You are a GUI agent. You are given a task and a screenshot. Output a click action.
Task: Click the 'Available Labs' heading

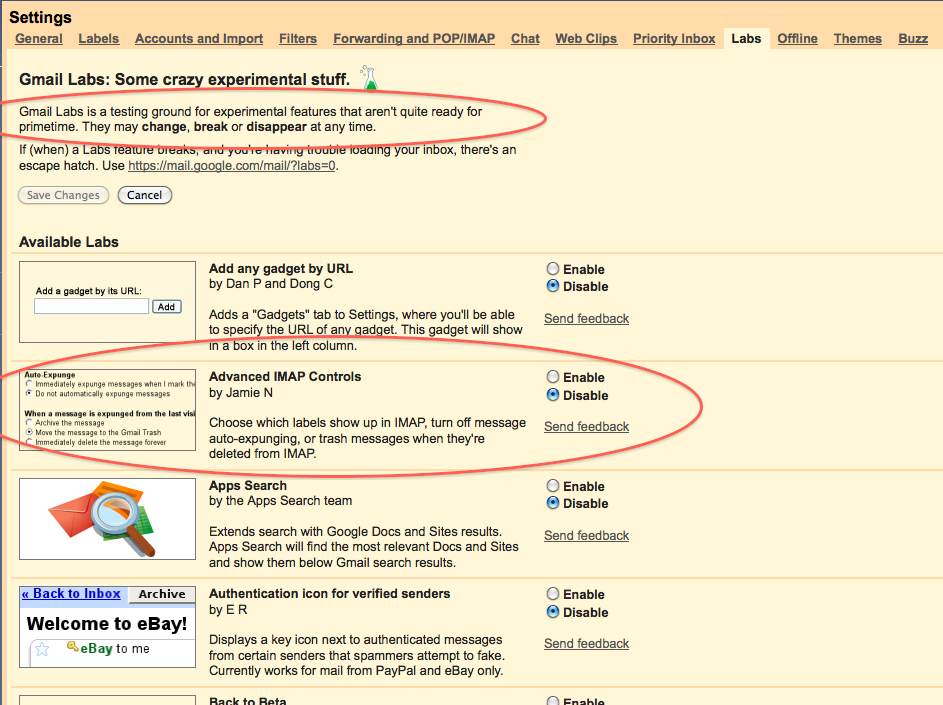(69, 242)
